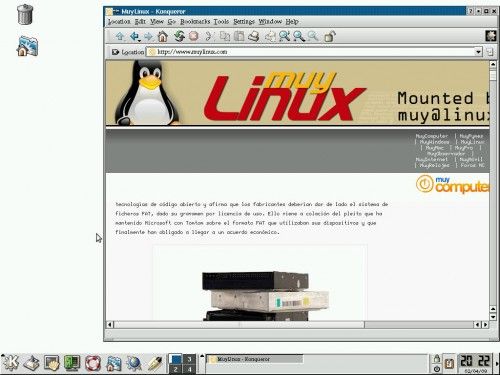Click the horizontal scrollbar thumb
This screenshot has height=375, width=500.
click(x=239, y=324)
